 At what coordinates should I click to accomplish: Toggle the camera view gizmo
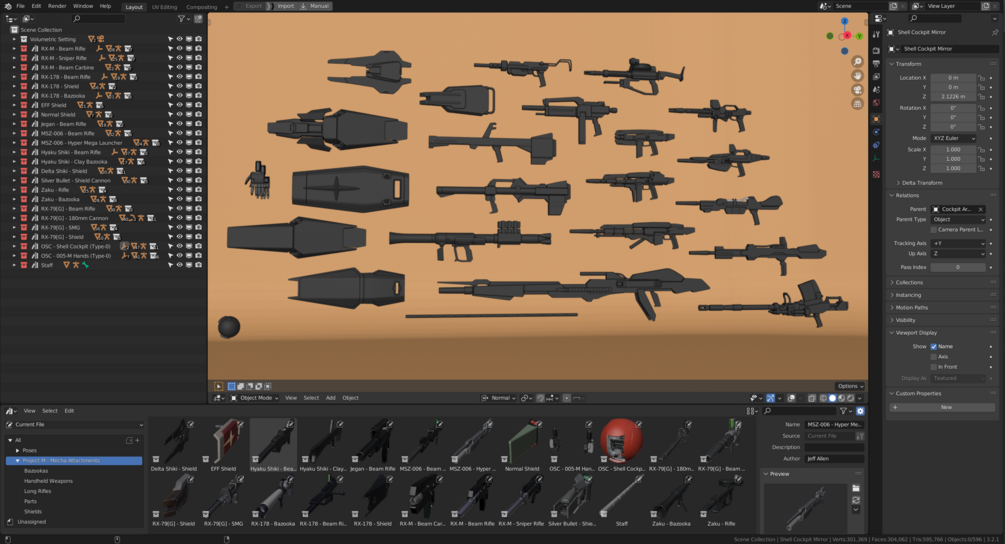coord(857,90)
